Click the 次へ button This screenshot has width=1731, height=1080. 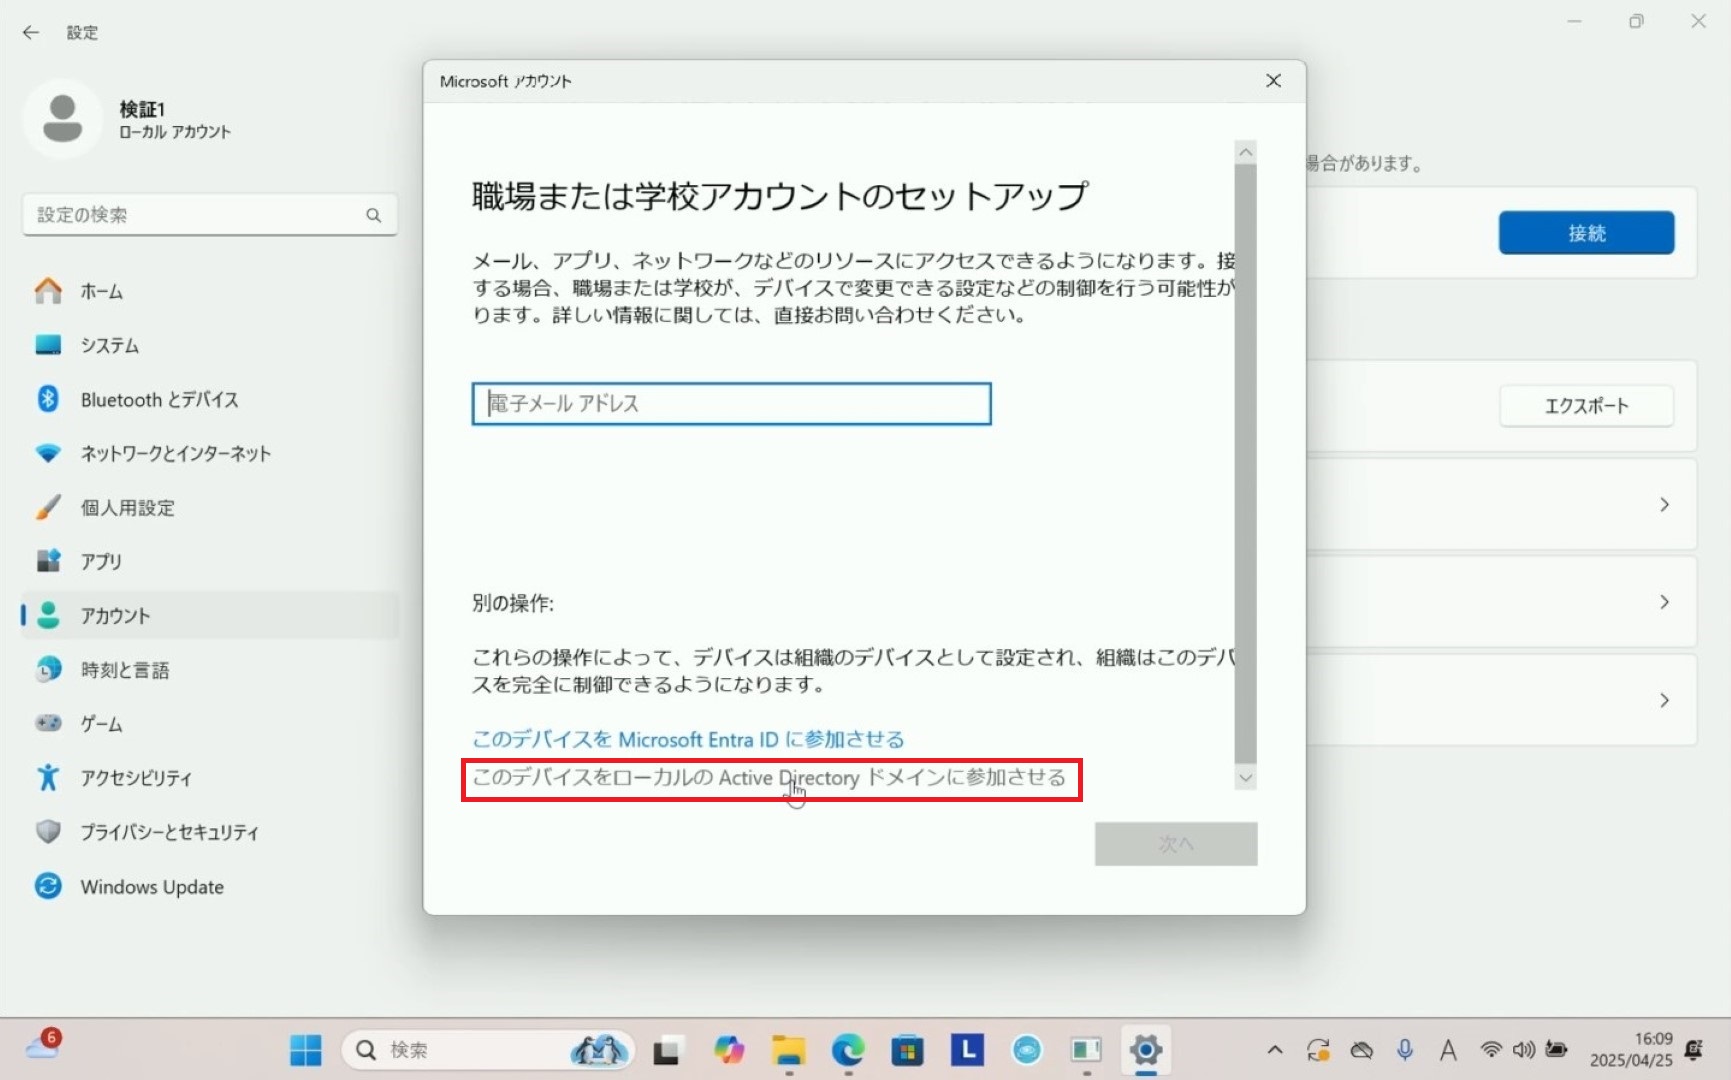tap(1176, 844)
